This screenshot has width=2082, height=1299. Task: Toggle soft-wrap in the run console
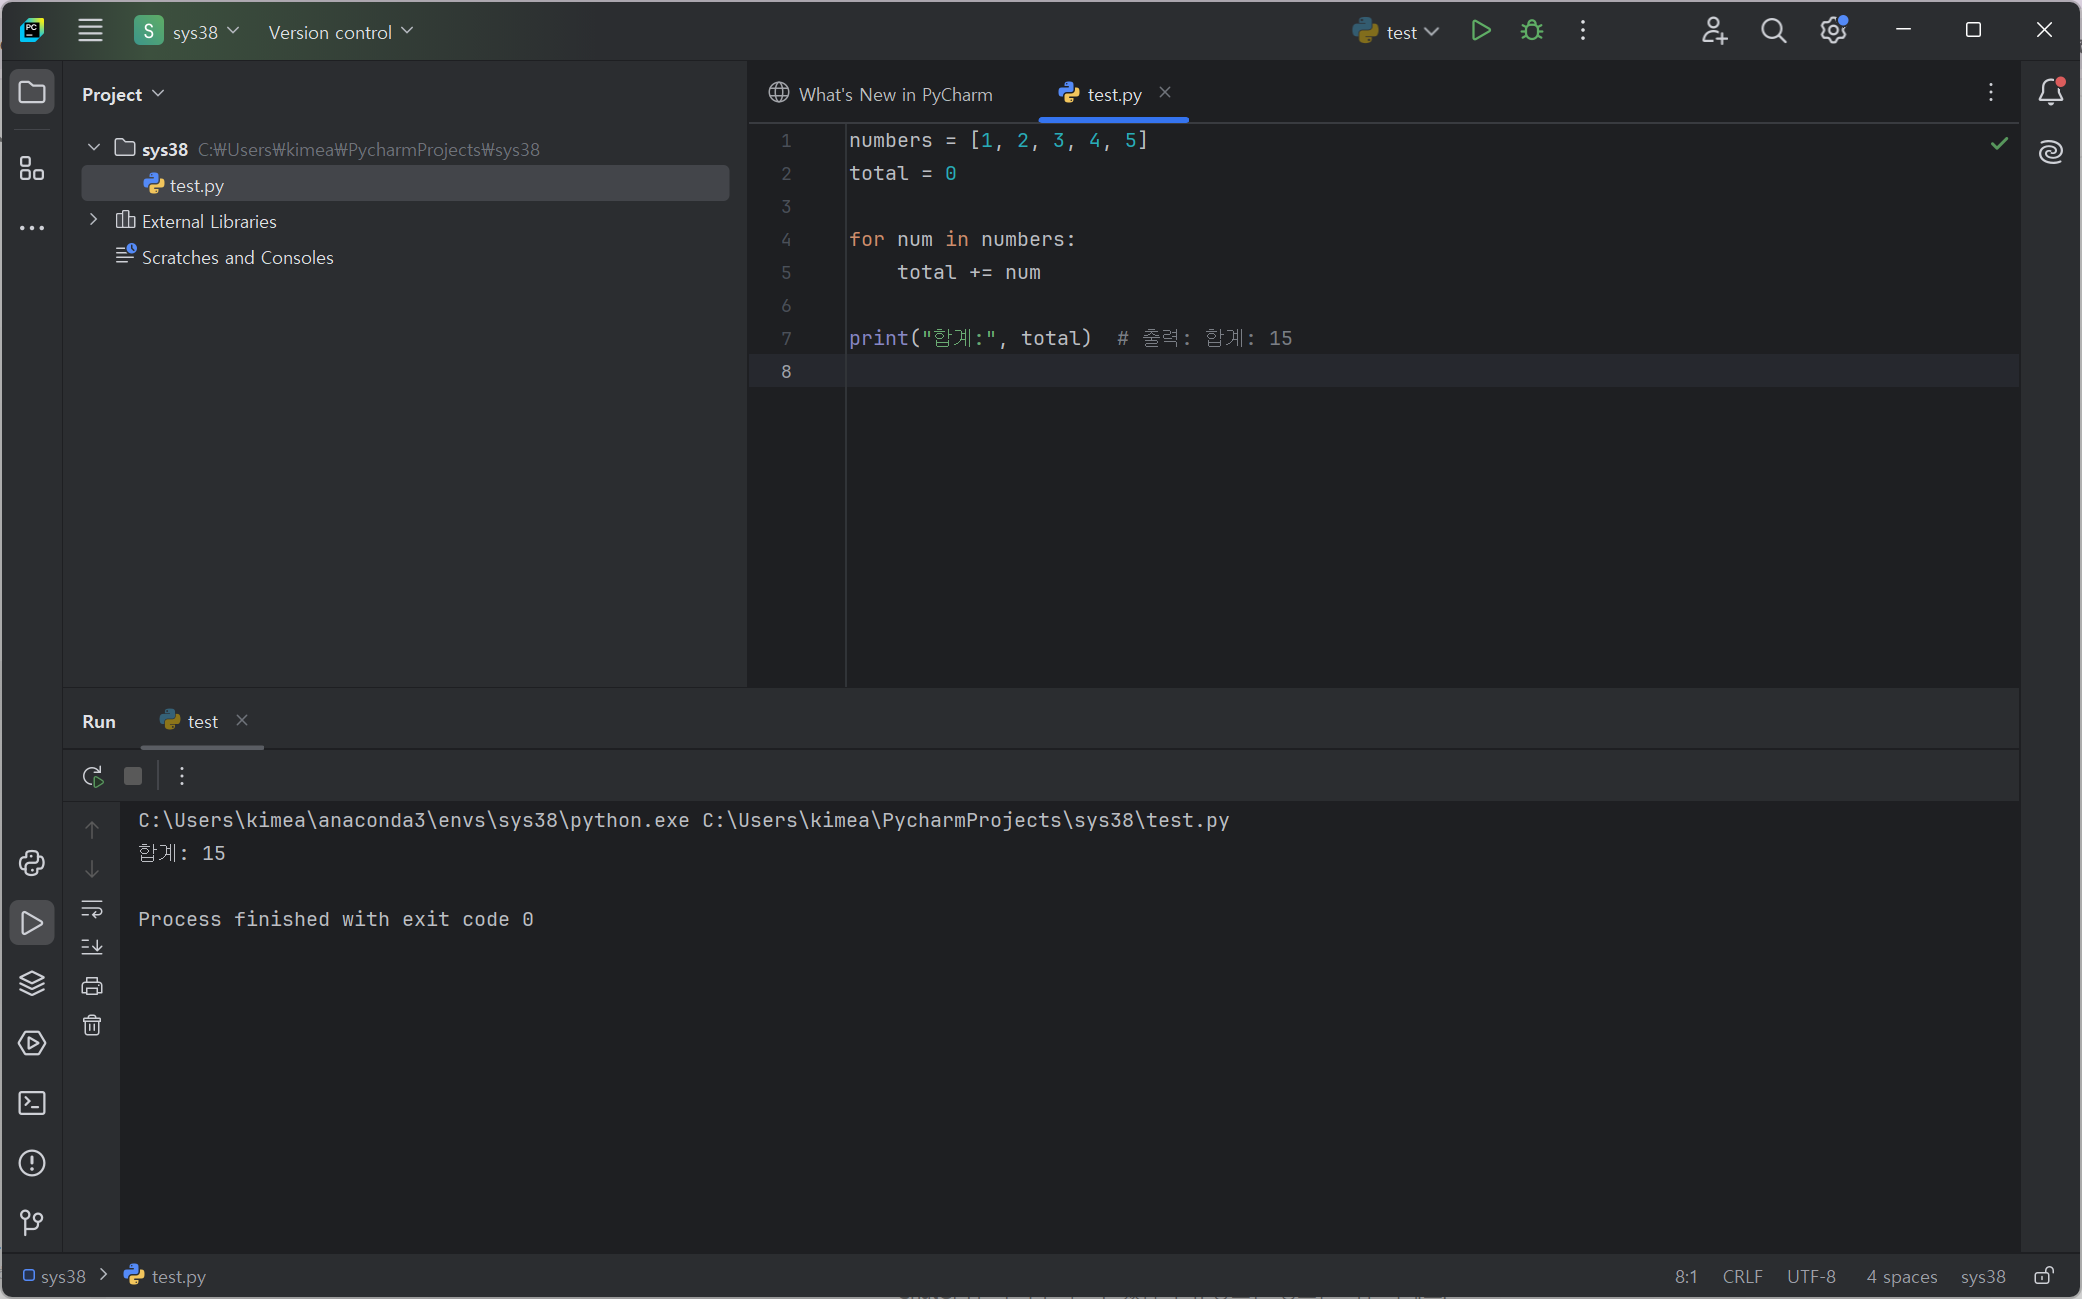[92, 908]
